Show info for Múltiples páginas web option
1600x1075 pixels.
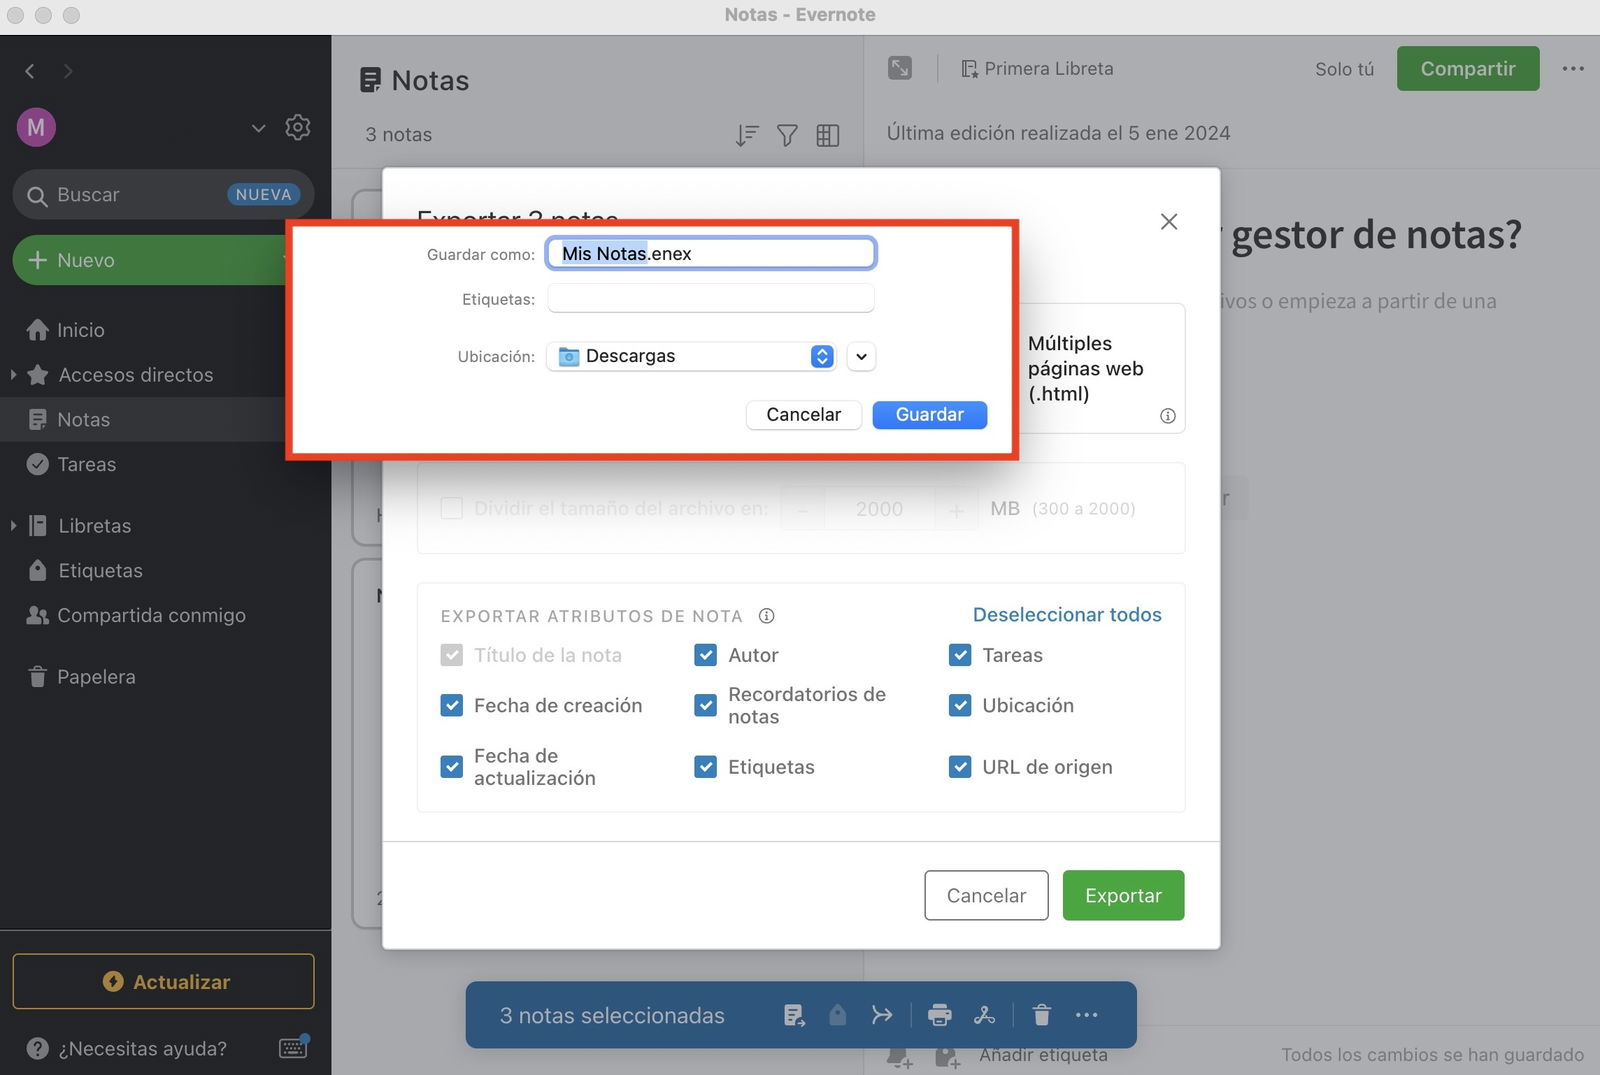(1168, 416)
